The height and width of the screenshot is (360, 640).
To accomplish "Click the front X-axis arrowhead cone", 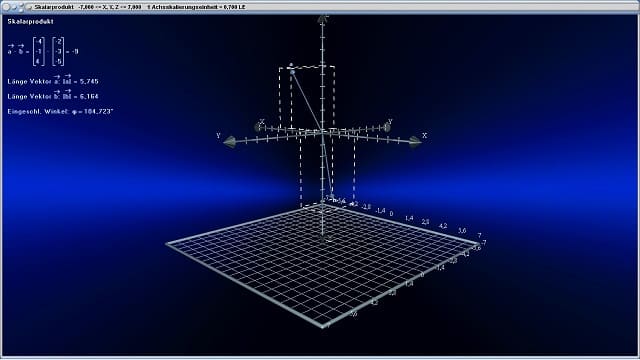I will tap(415, 142).
